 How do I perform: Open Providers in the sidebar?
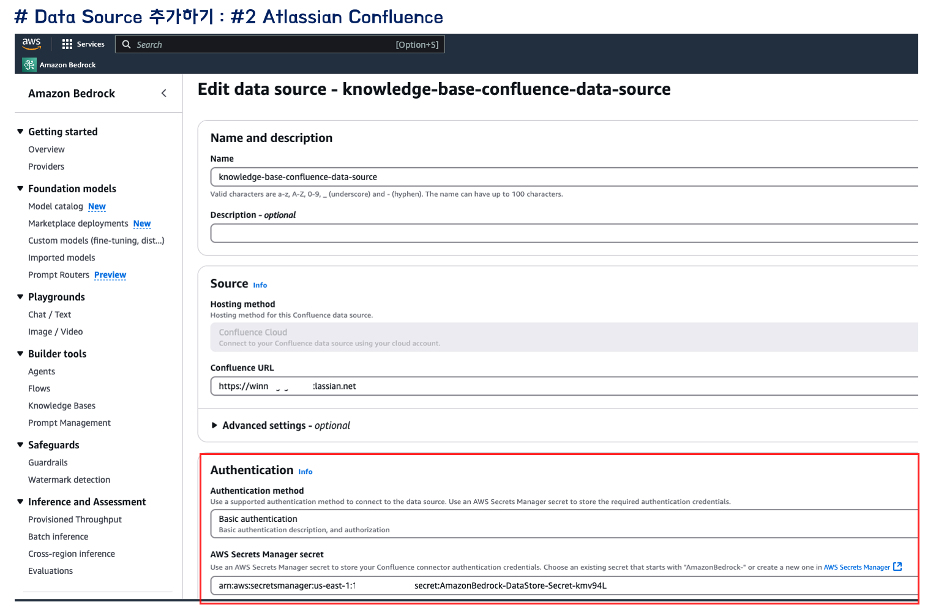[x=46, y=167]
